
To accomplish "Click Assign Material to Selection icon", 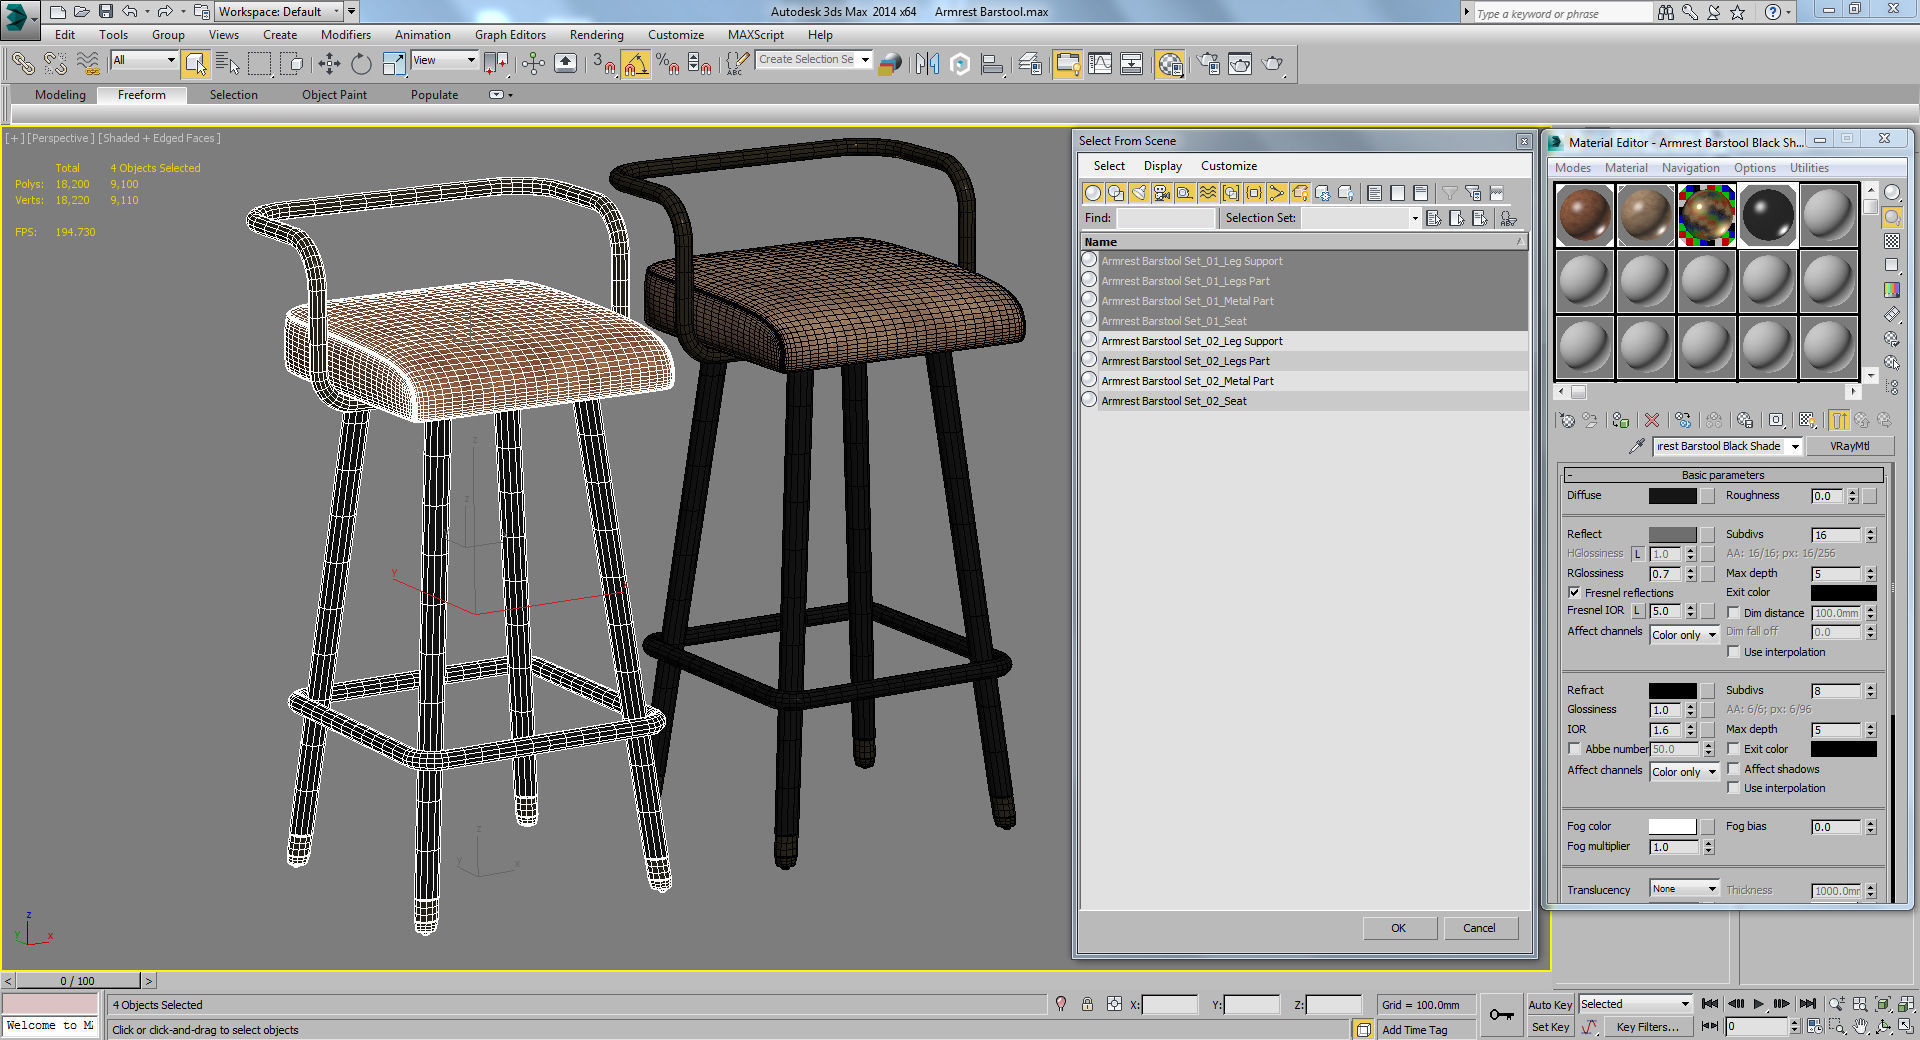I will pos(1621,420).
